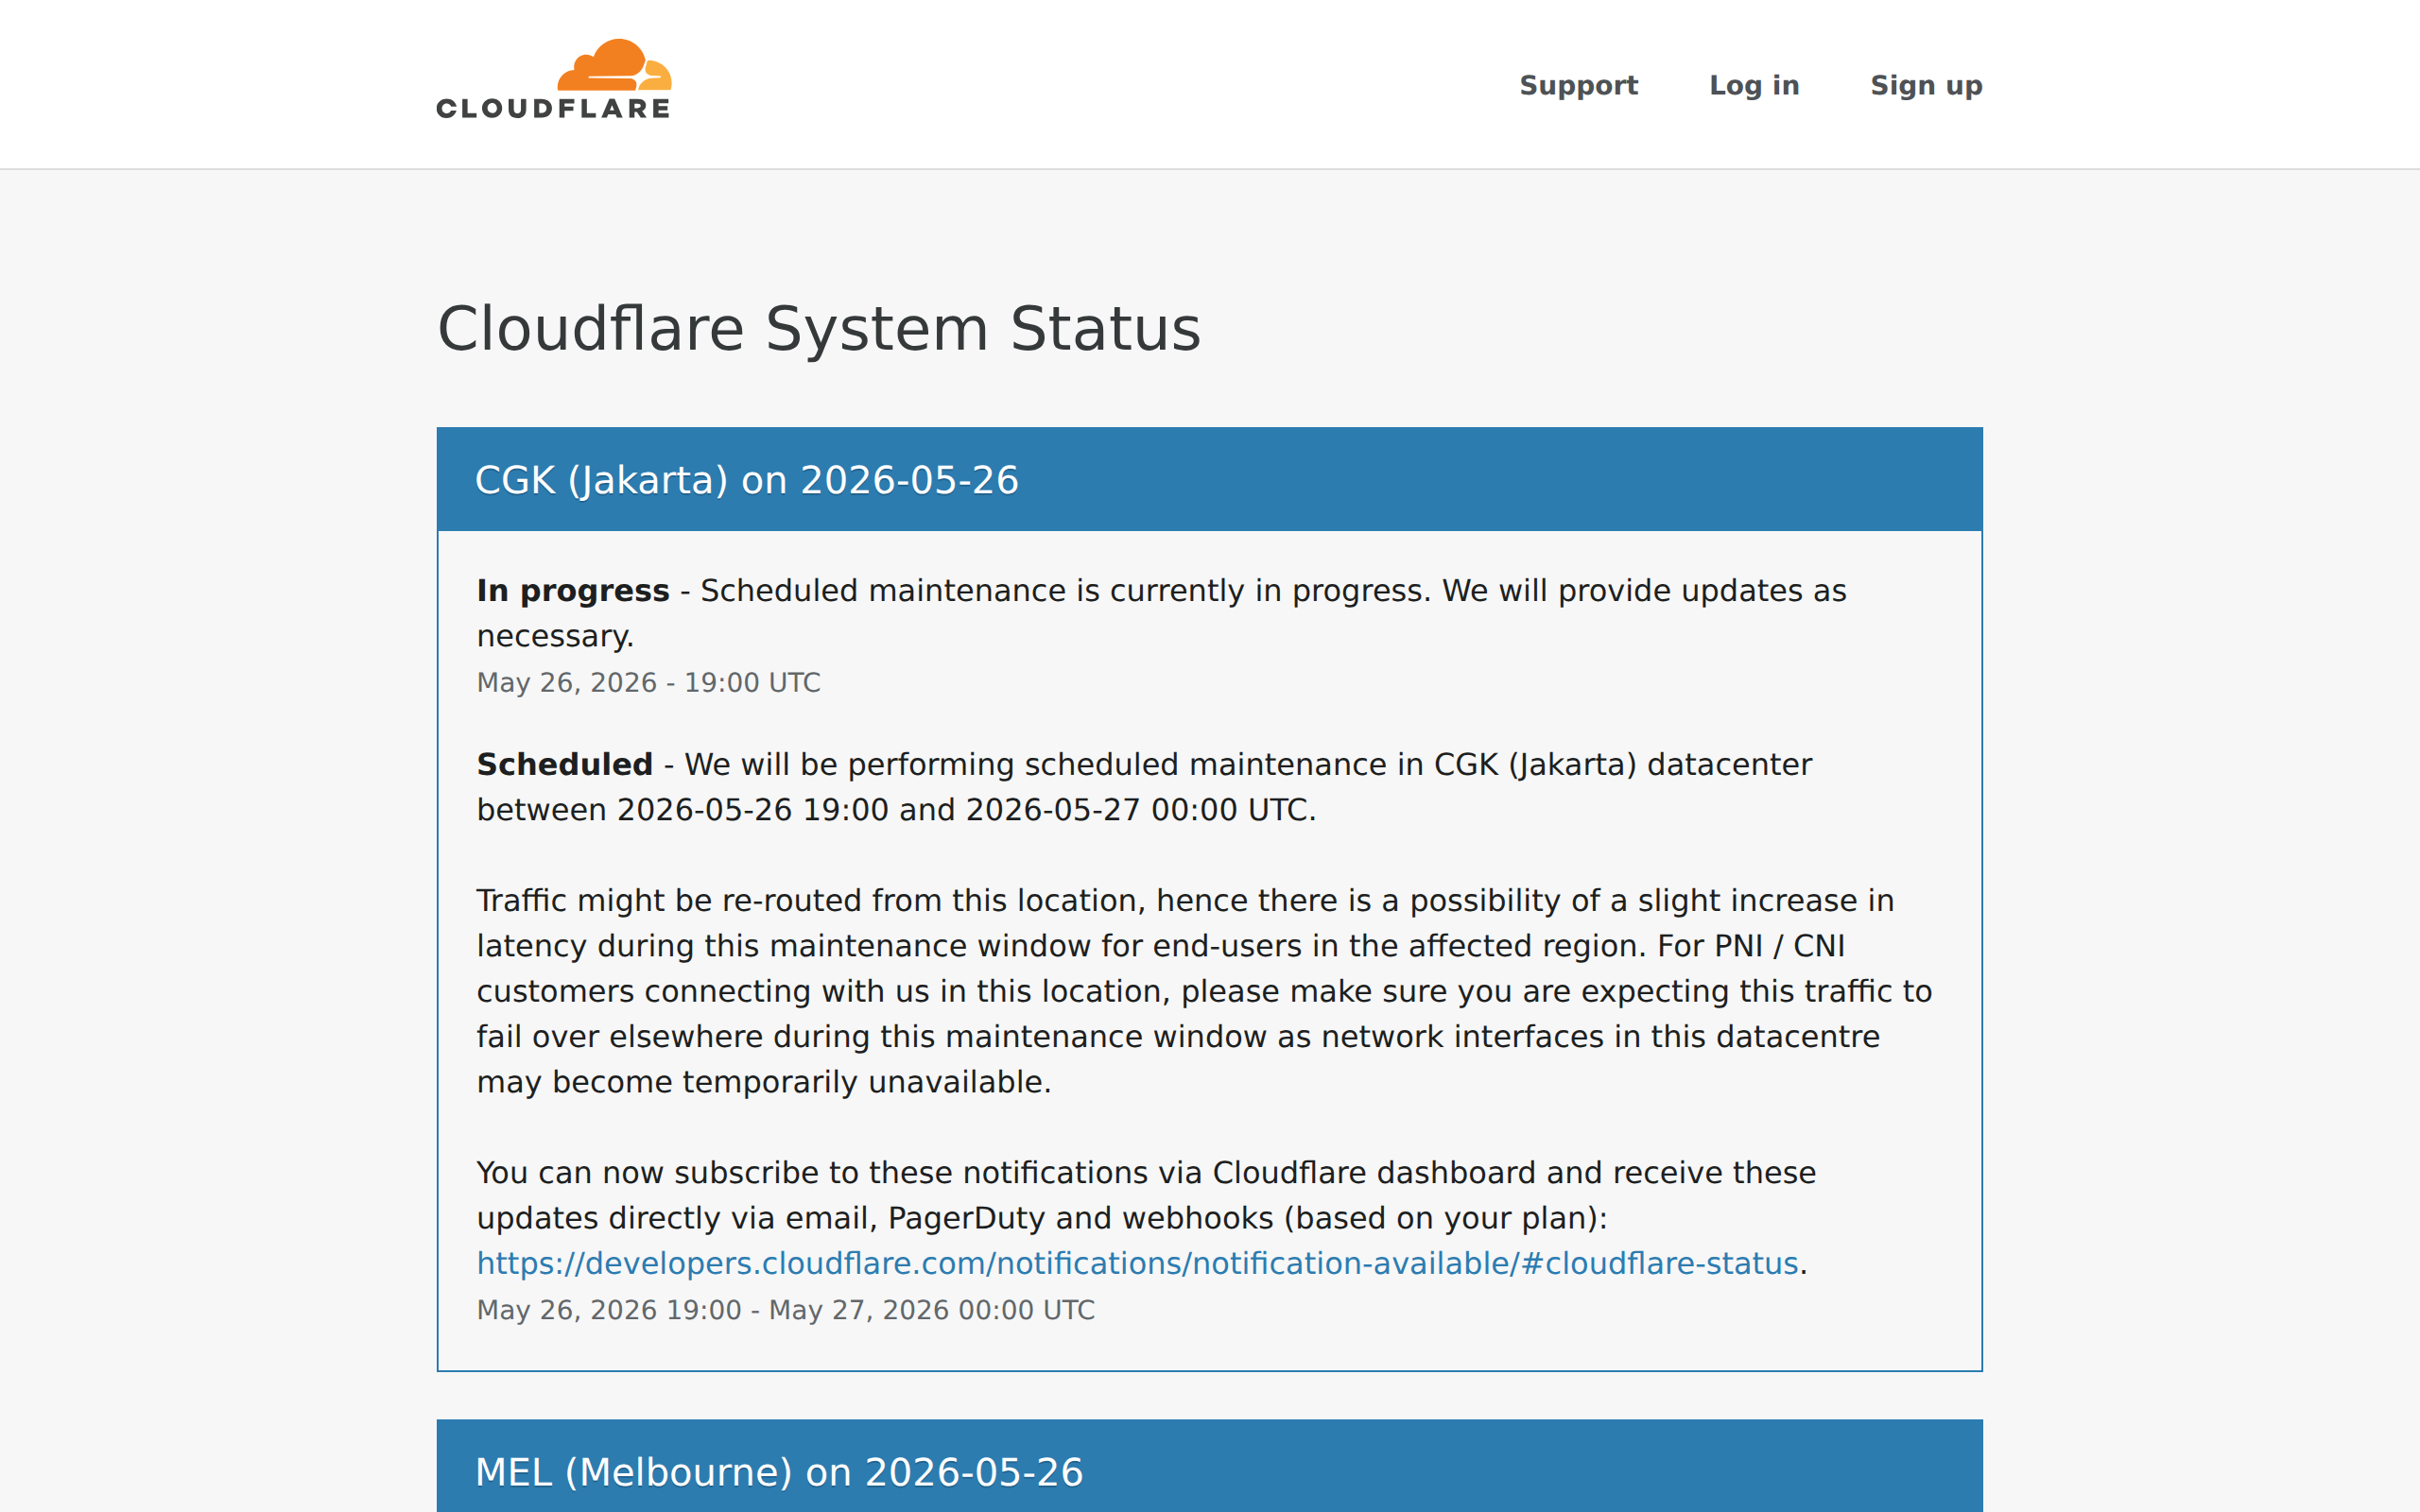Click the Cloudflare logo
This screenshot has height=1512, width=2420.
coord(554,79)
